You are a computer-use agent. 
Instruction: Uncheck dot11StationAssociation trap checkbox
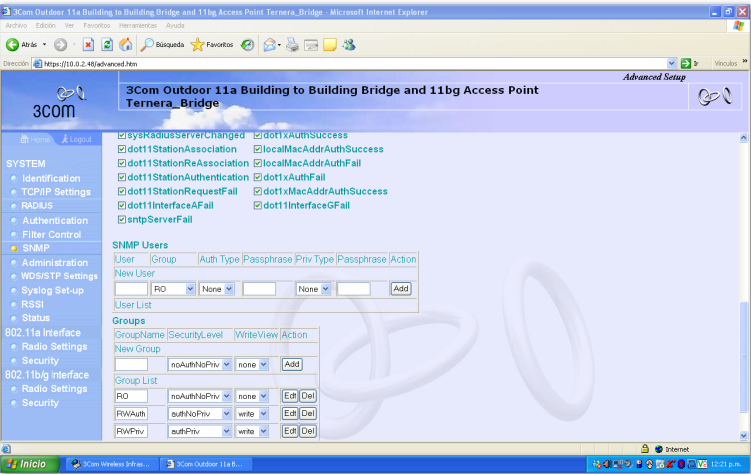tap(123, 149)
